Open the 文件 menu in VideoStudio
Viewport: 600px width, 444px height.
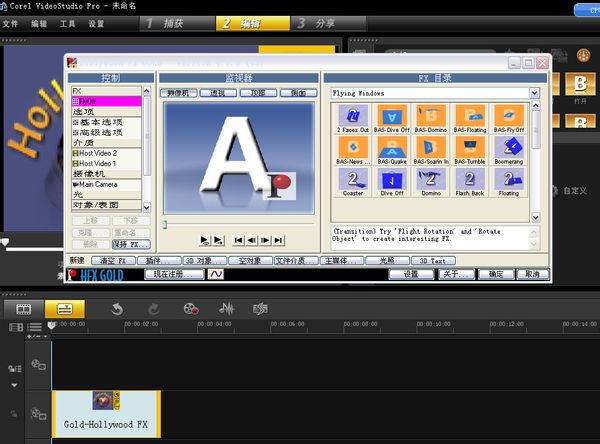pos(10,24)
